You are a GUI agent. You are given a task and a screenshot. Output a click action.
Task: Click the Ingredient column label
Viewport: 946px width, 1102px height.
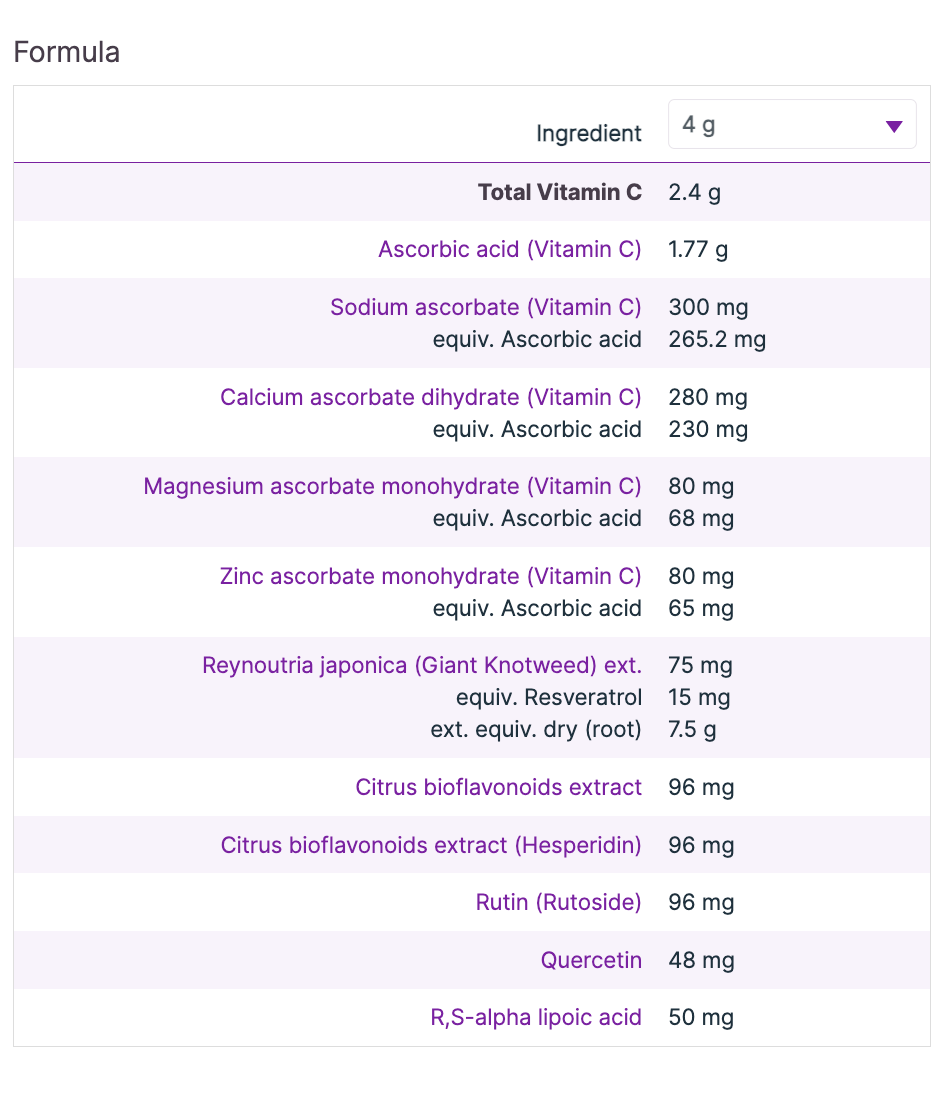pyautogui.click(x=589, y=133)
